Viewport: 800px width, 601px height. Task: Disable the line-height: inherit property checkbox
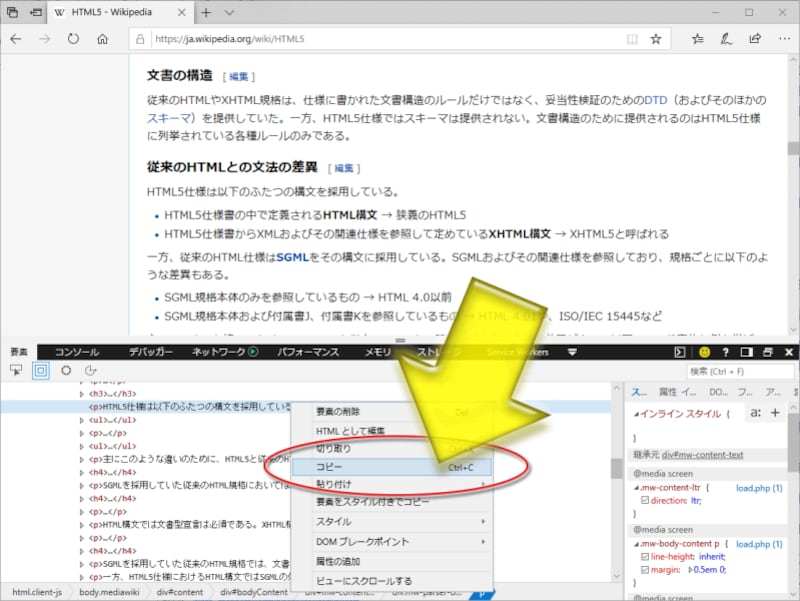(643, 557)
